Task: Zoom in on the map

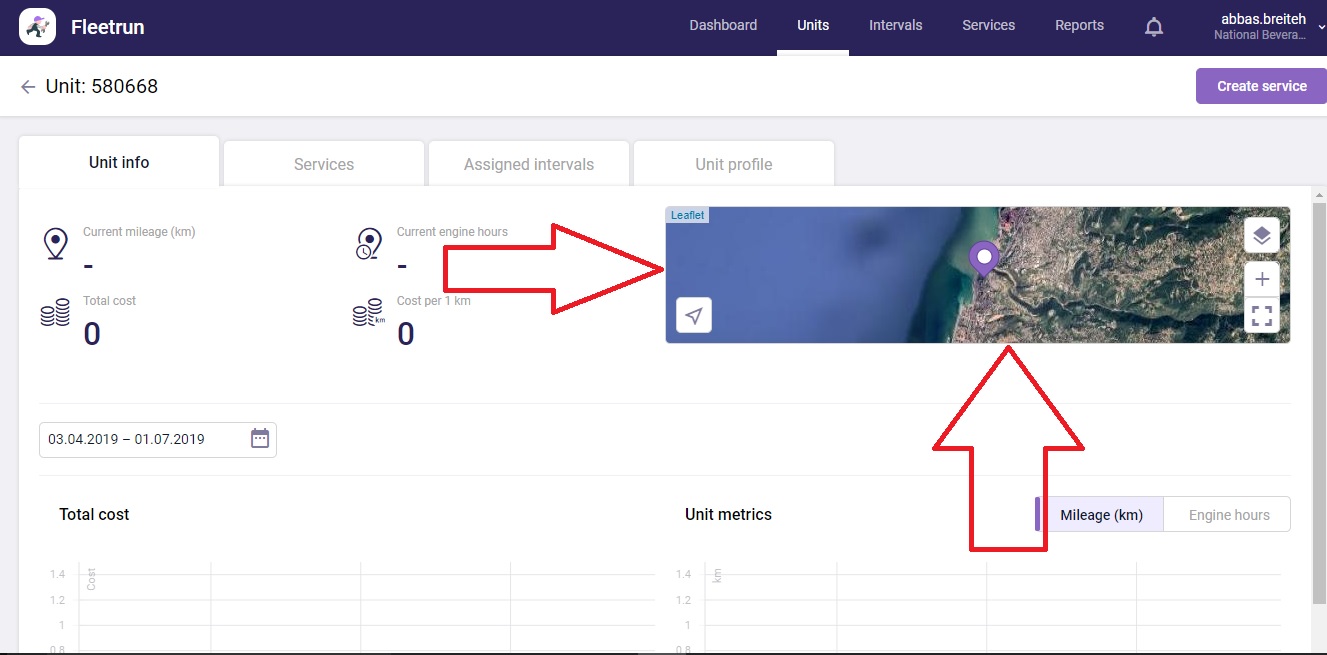Action: [1261, 279]
